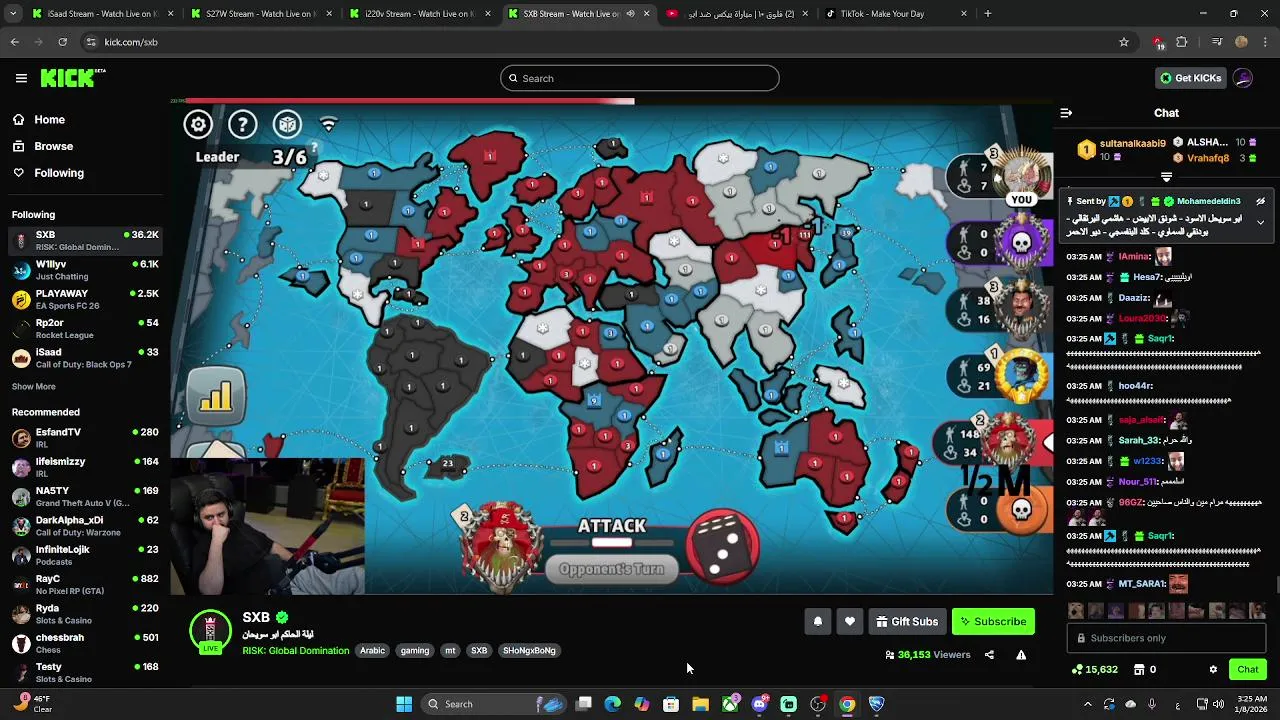Click the 15,632 KICKs balance
This screenshot has height=720, width=1280.
coord(1094,669)
